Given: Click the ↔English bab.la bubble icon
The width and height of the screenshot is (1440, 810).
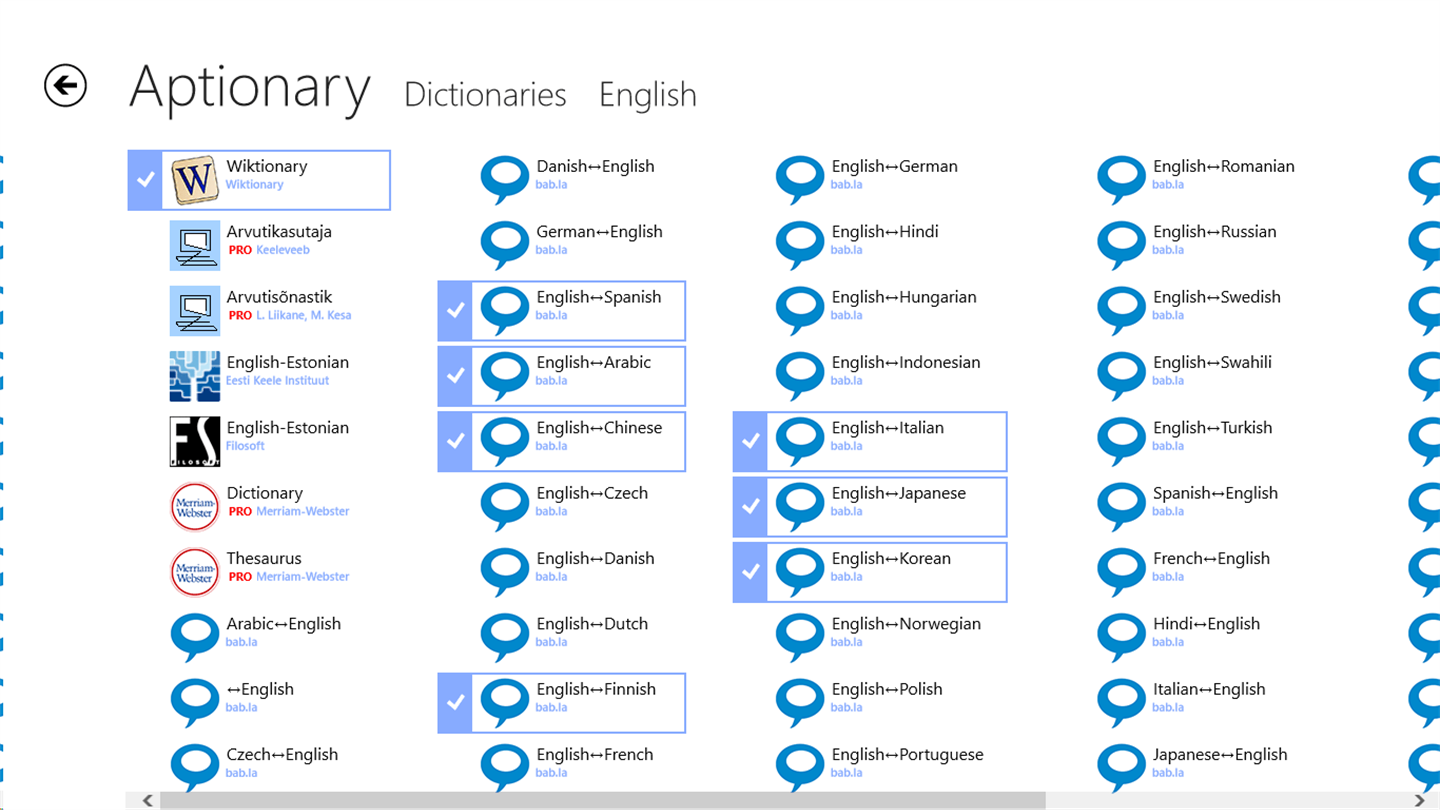Looking at the screenshot, I should pos(195,703).
